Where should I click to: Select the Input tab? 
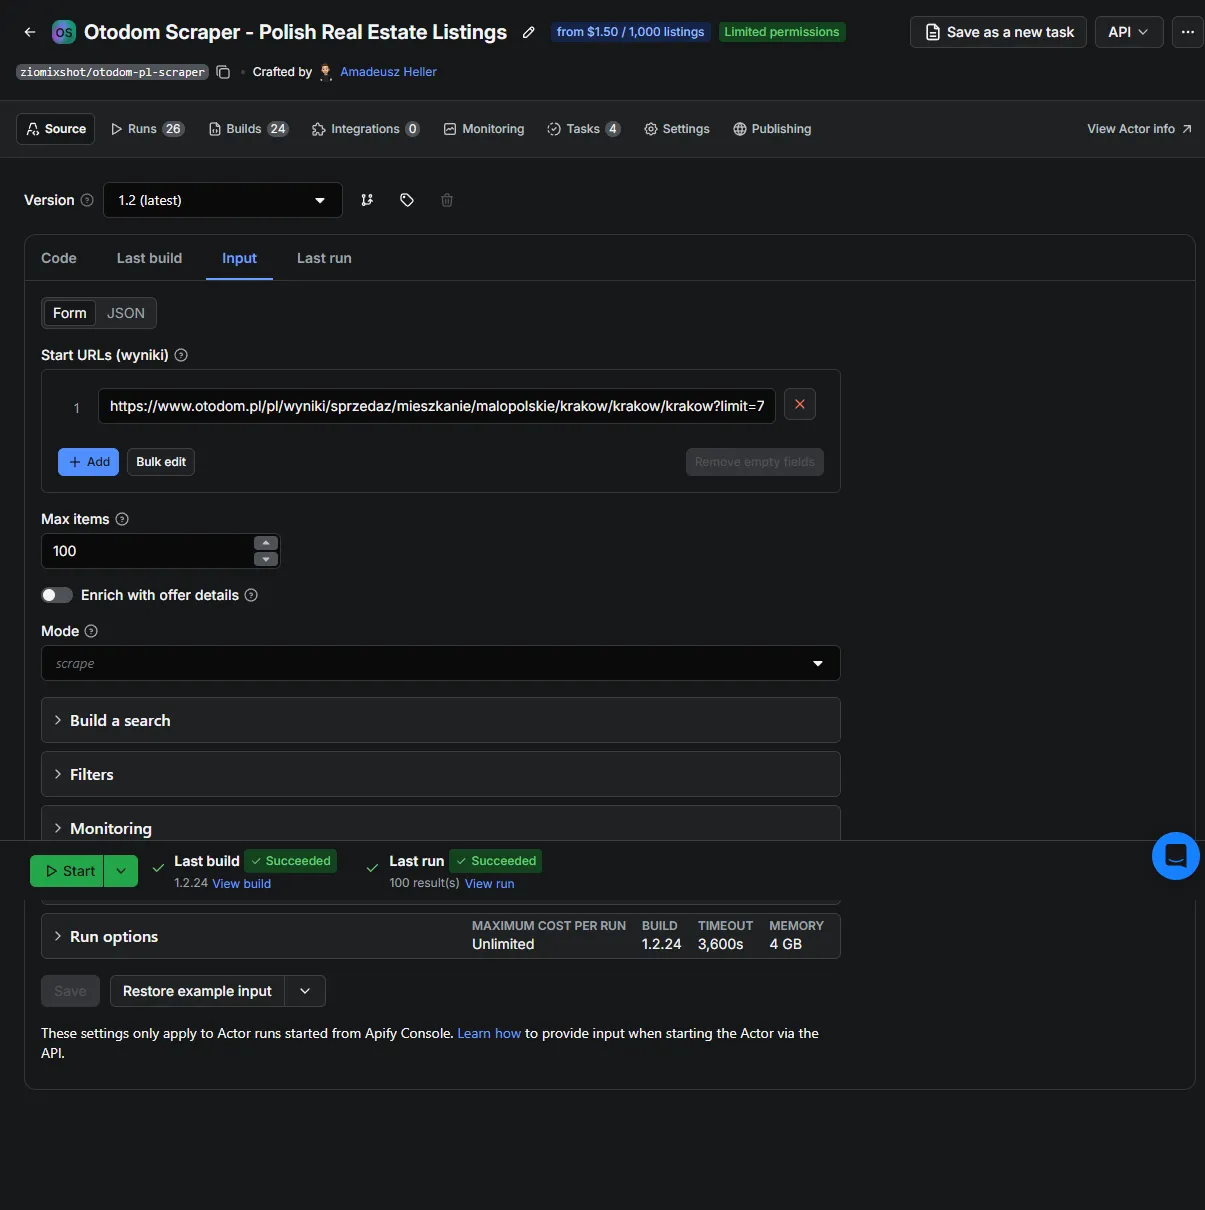(239, 258)
